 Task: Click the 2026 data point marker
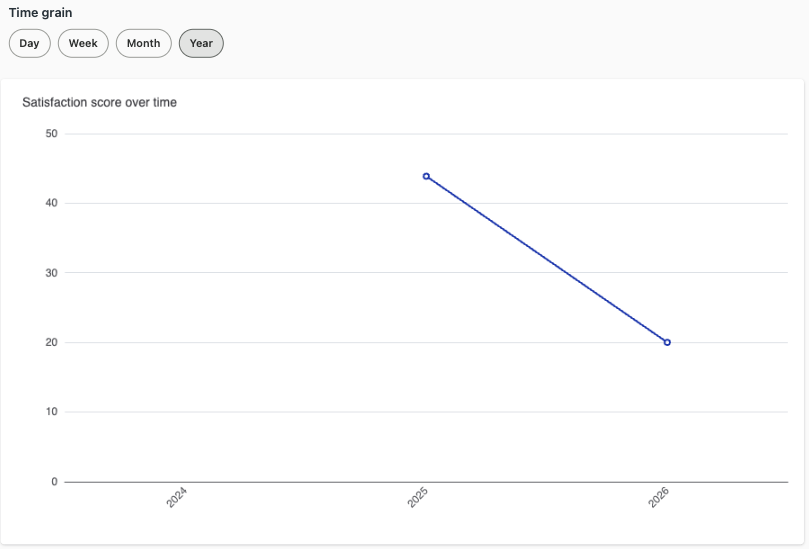tap(667, 343)
